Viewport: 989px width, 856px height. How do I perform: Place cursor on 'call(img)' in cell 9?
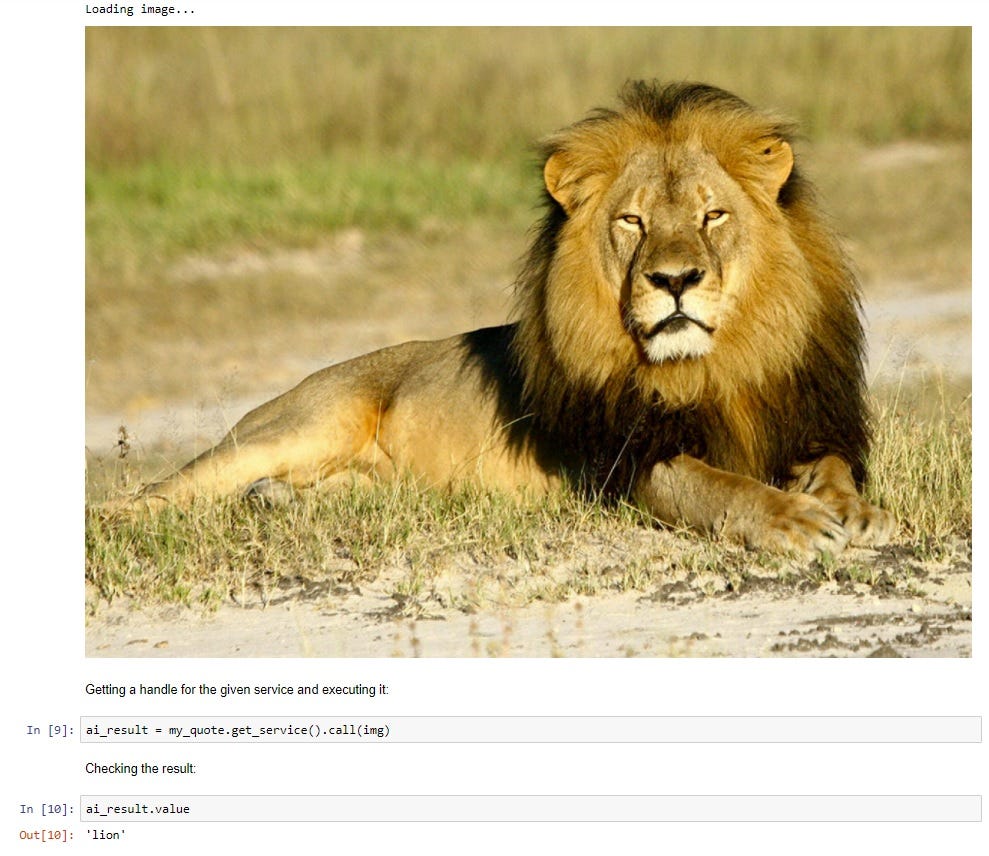tap(359, 730)
